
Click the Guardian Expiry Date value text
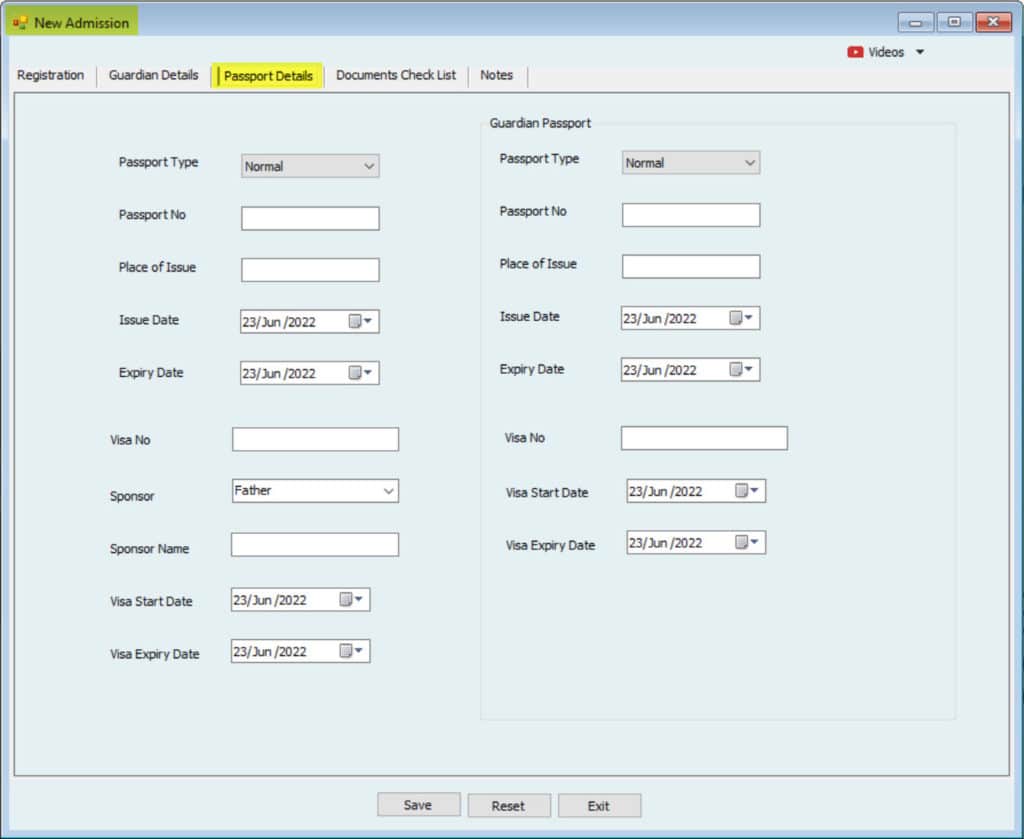pos(660,370)
